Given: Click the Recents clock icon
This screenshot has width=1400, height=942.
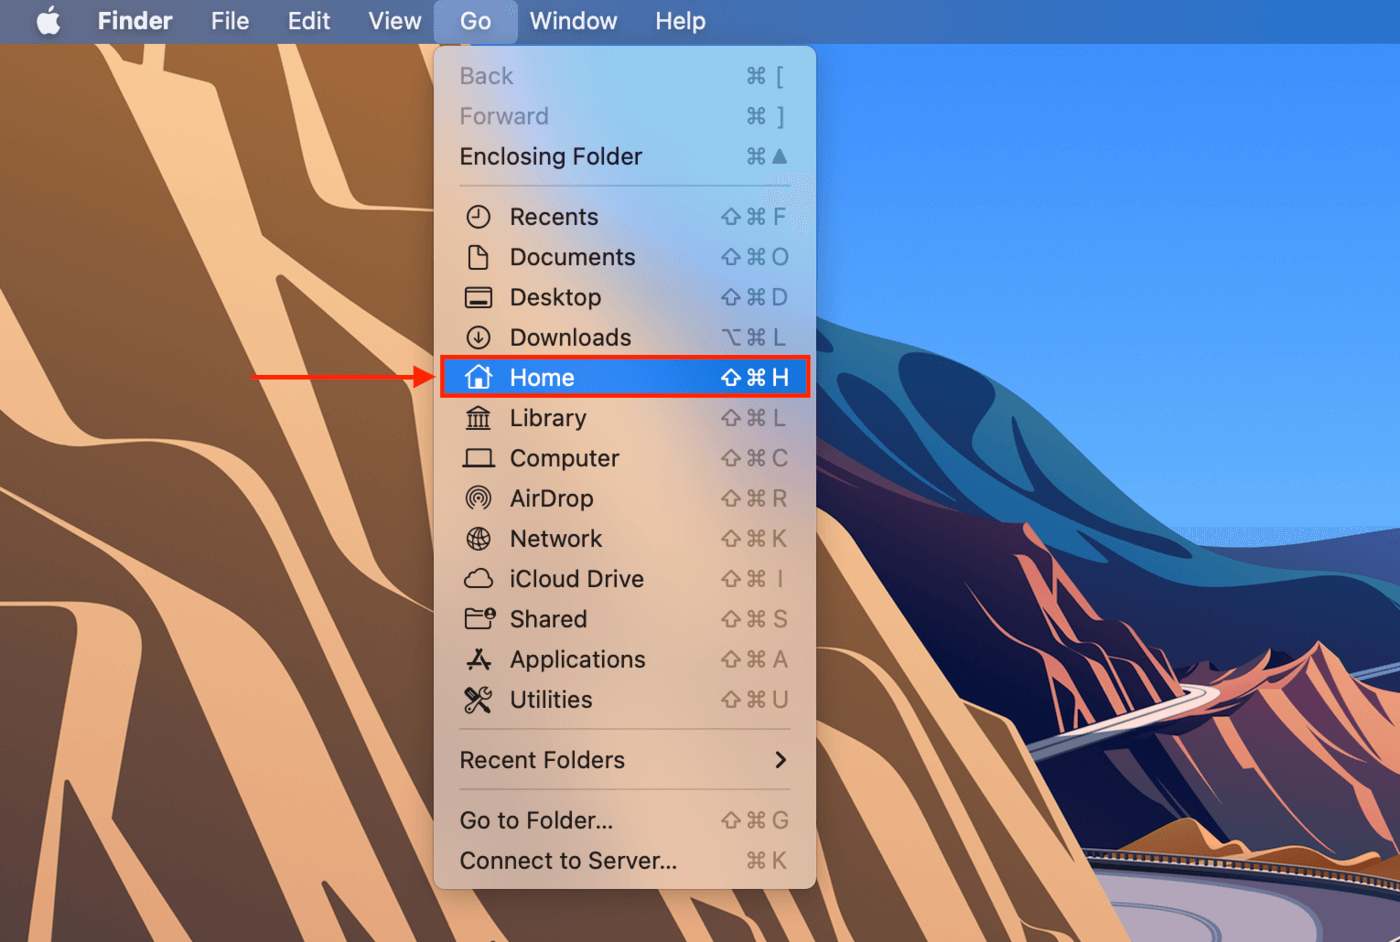Looking at the screenshot, I should tap(479, 217).
